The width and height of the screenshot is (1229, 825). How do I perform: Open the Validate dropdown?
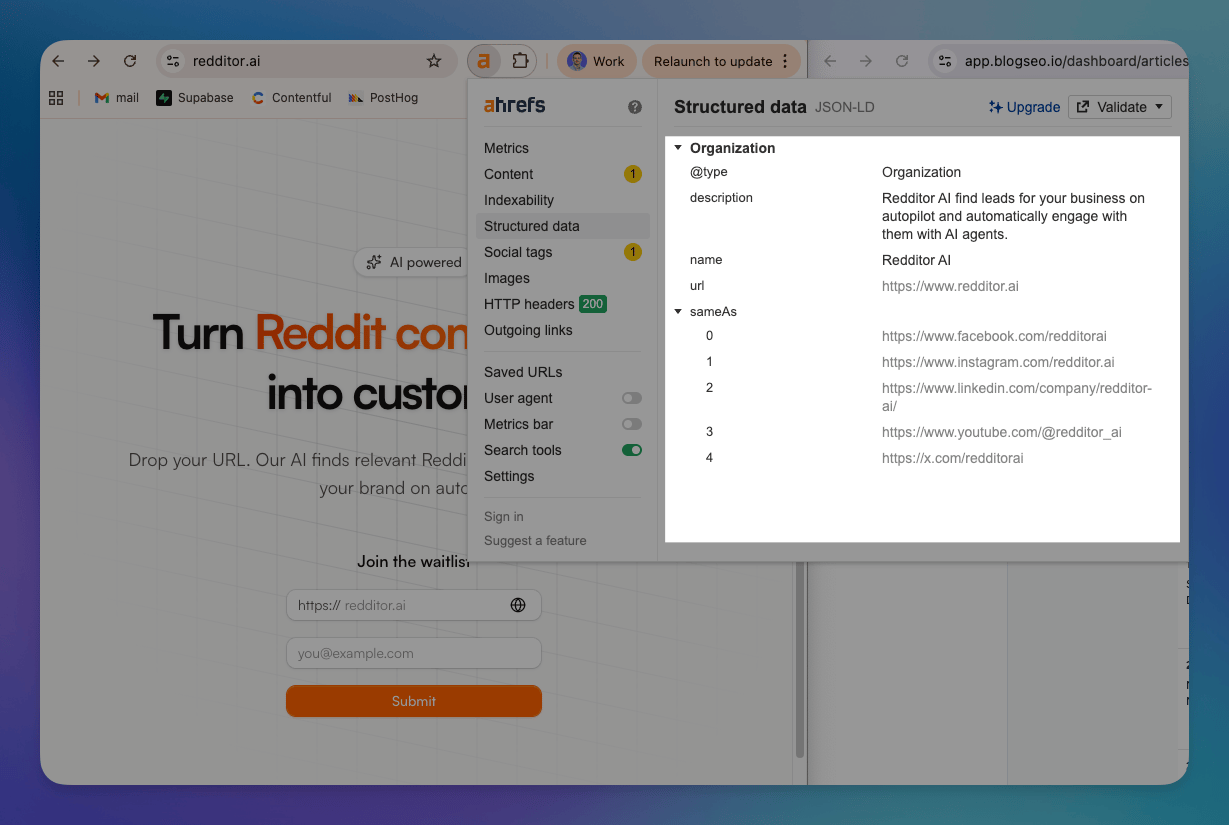[x=1120, y=107]
